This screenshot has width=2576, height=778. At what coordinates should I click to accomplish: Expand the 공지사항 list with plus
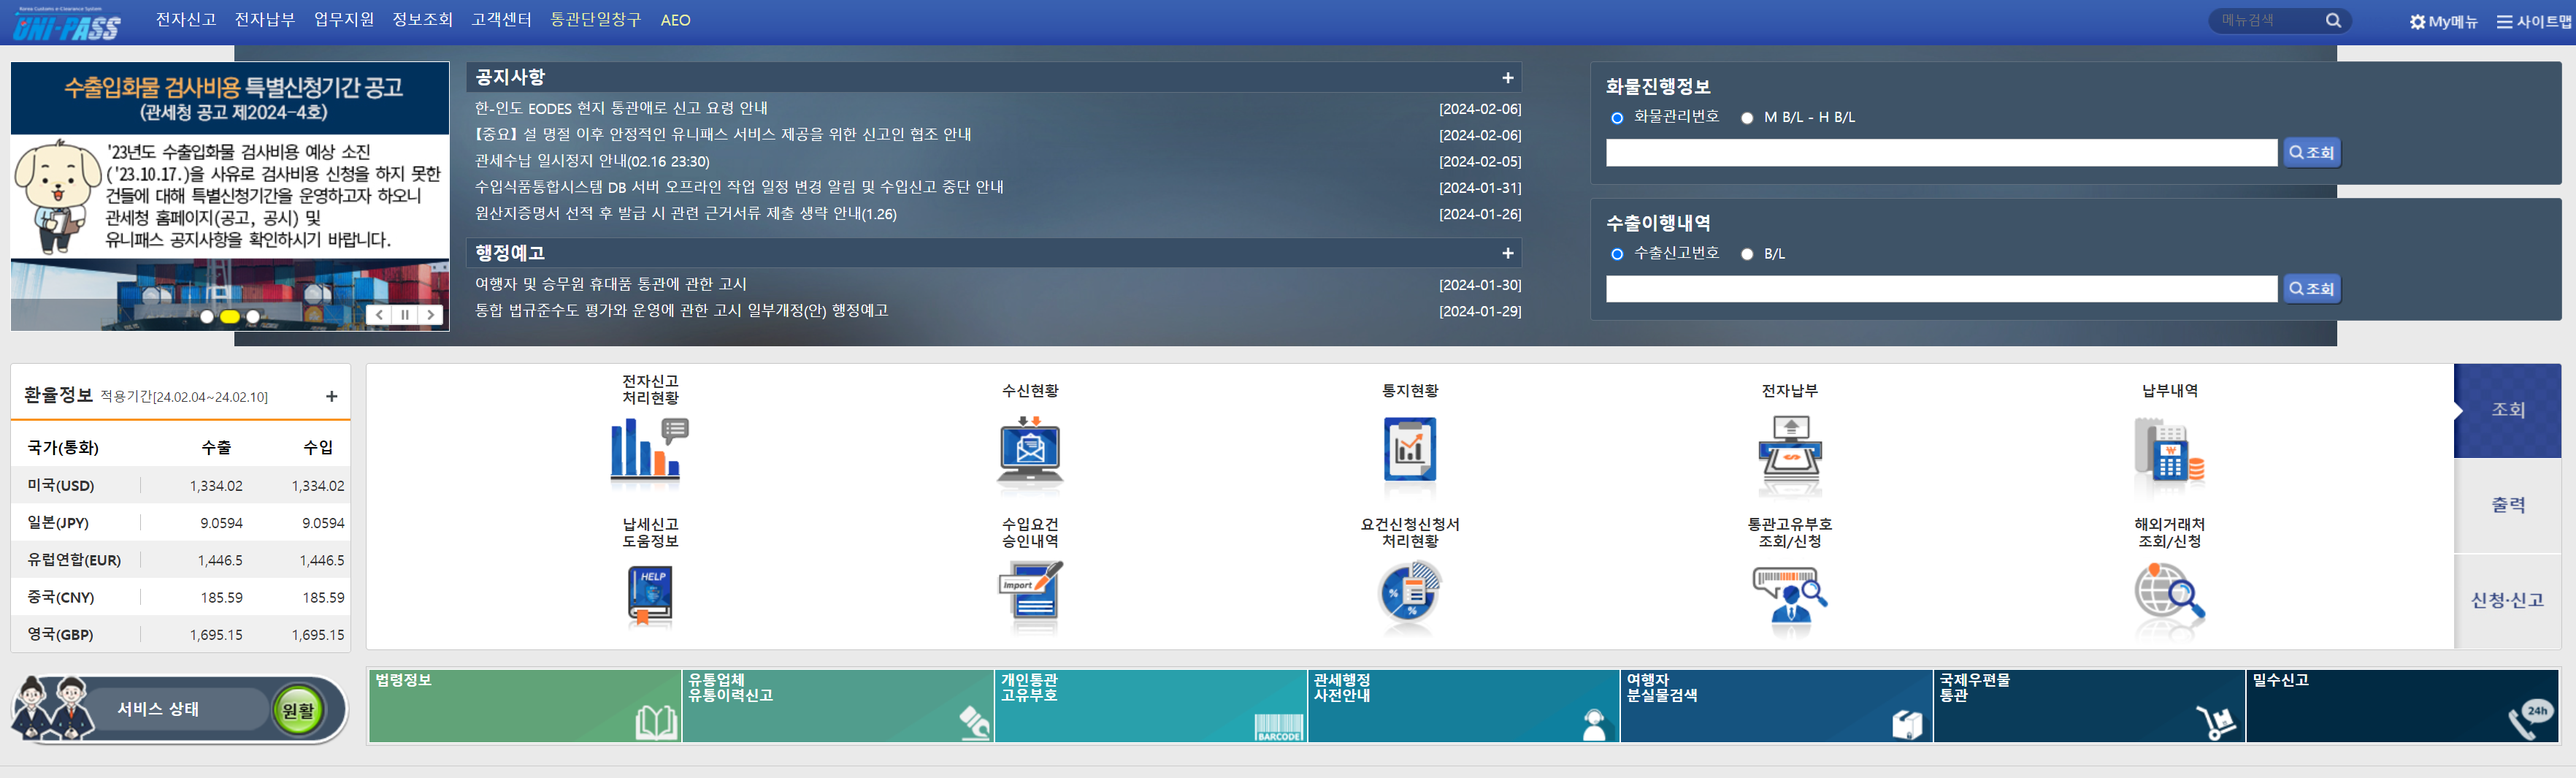(1507, 78)
